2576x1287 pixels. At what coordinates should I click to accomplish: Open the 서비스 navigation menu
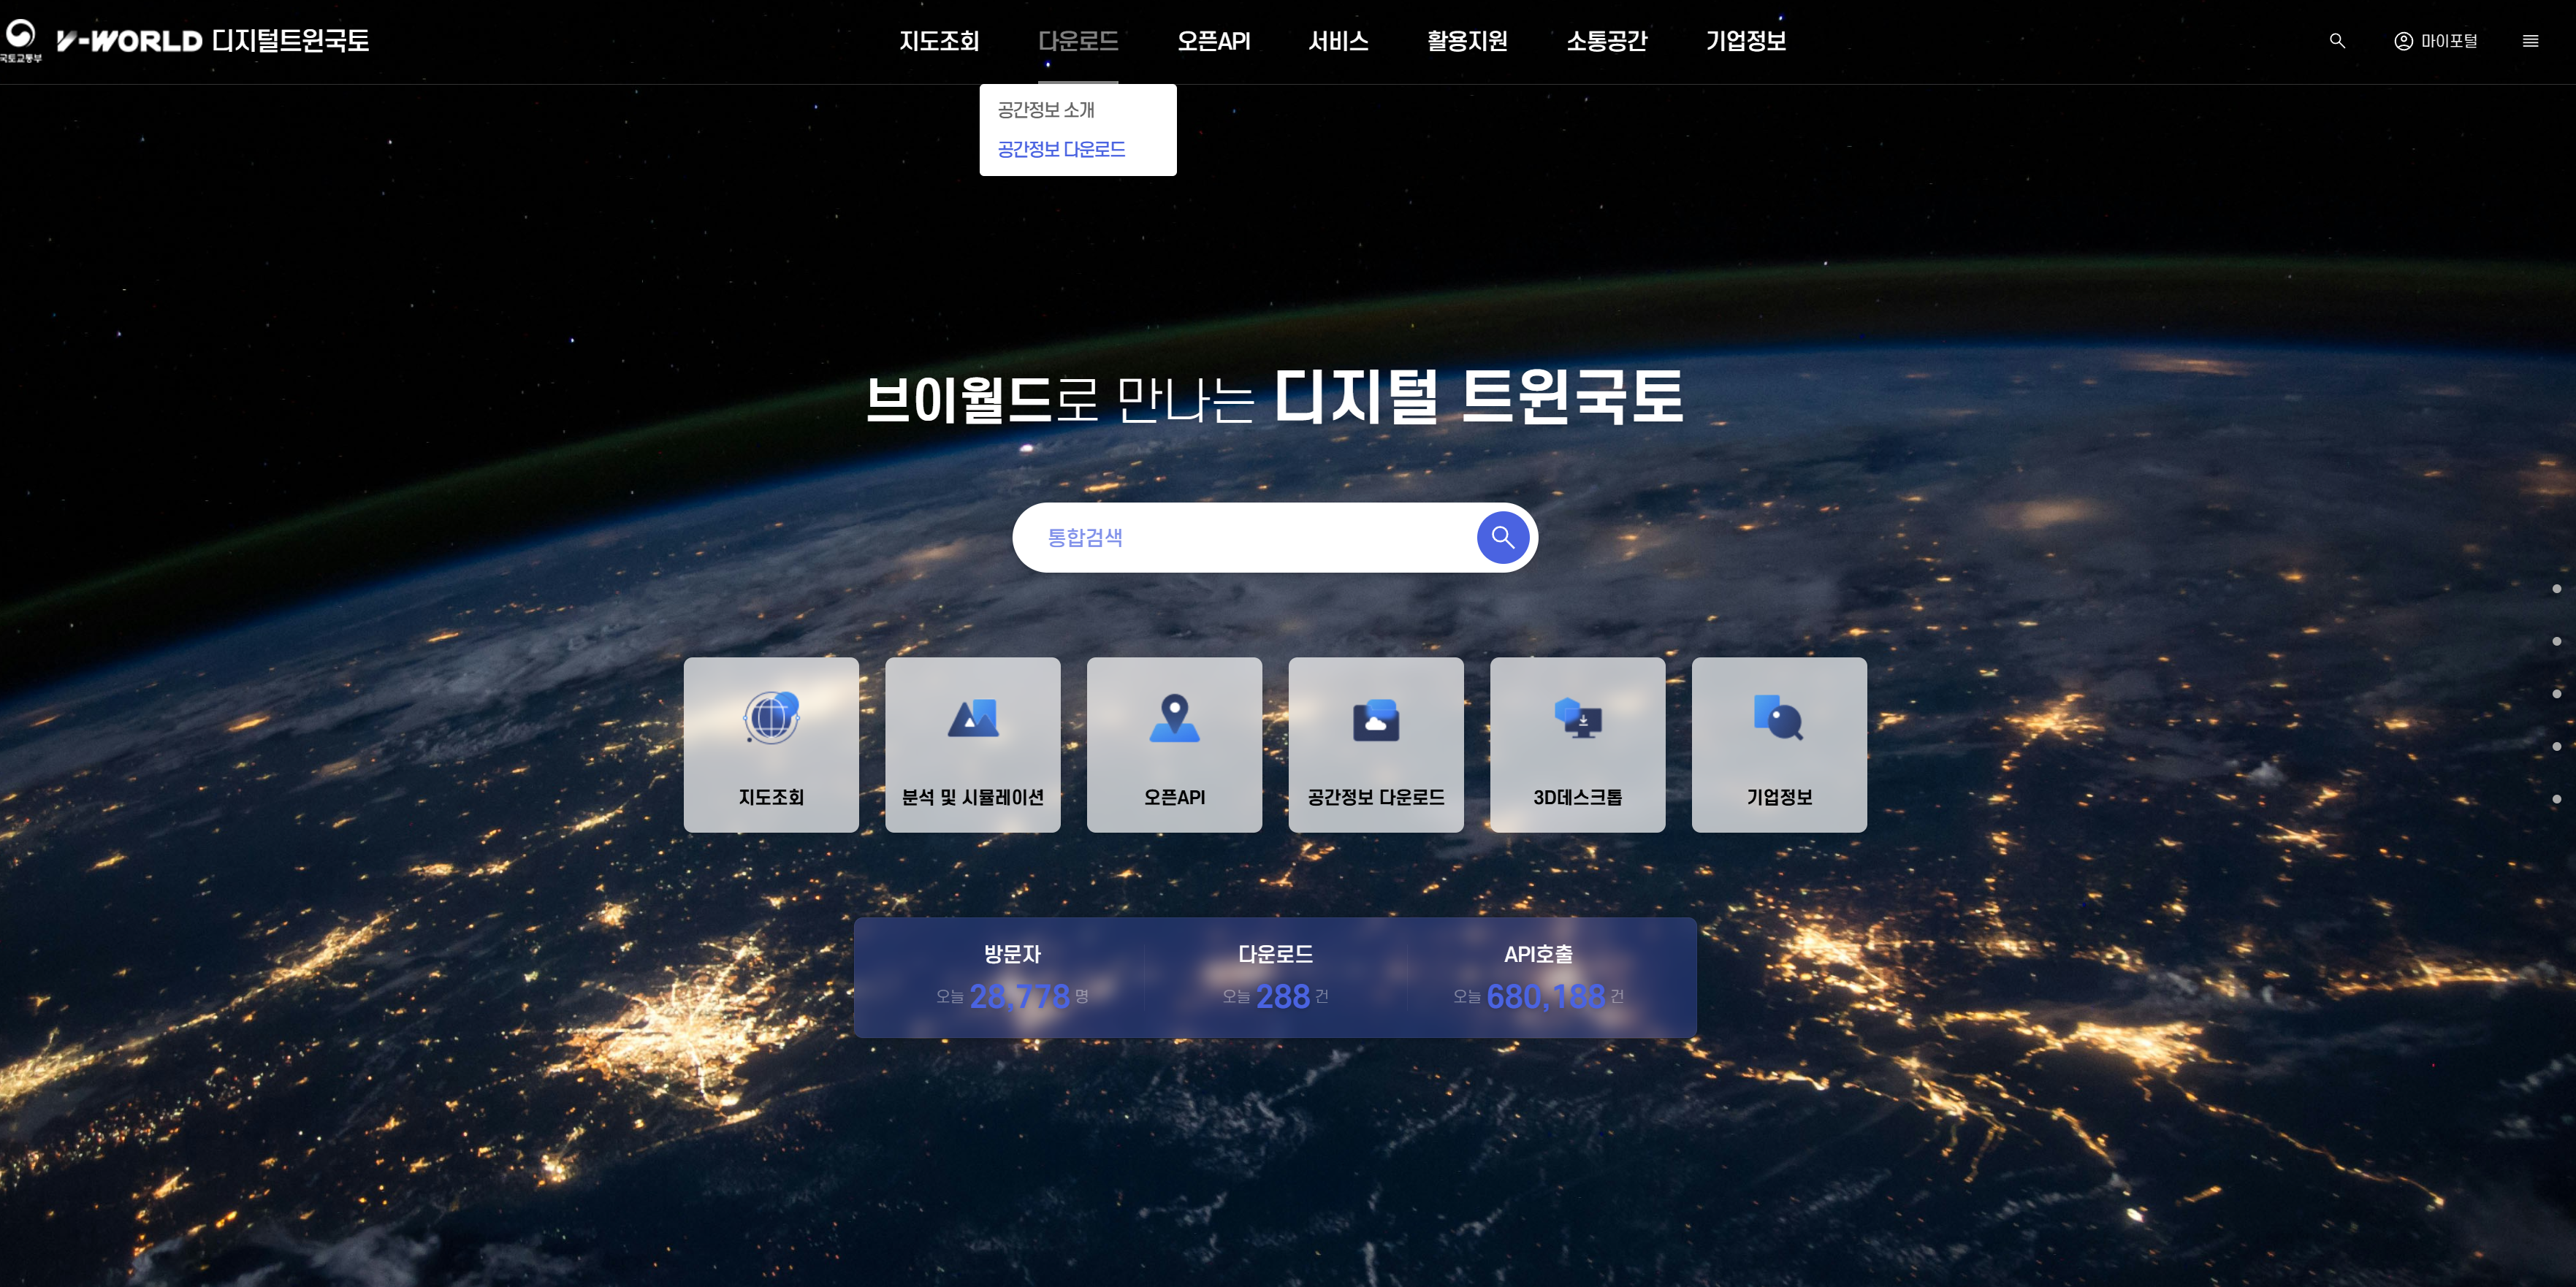[1338, 41]
